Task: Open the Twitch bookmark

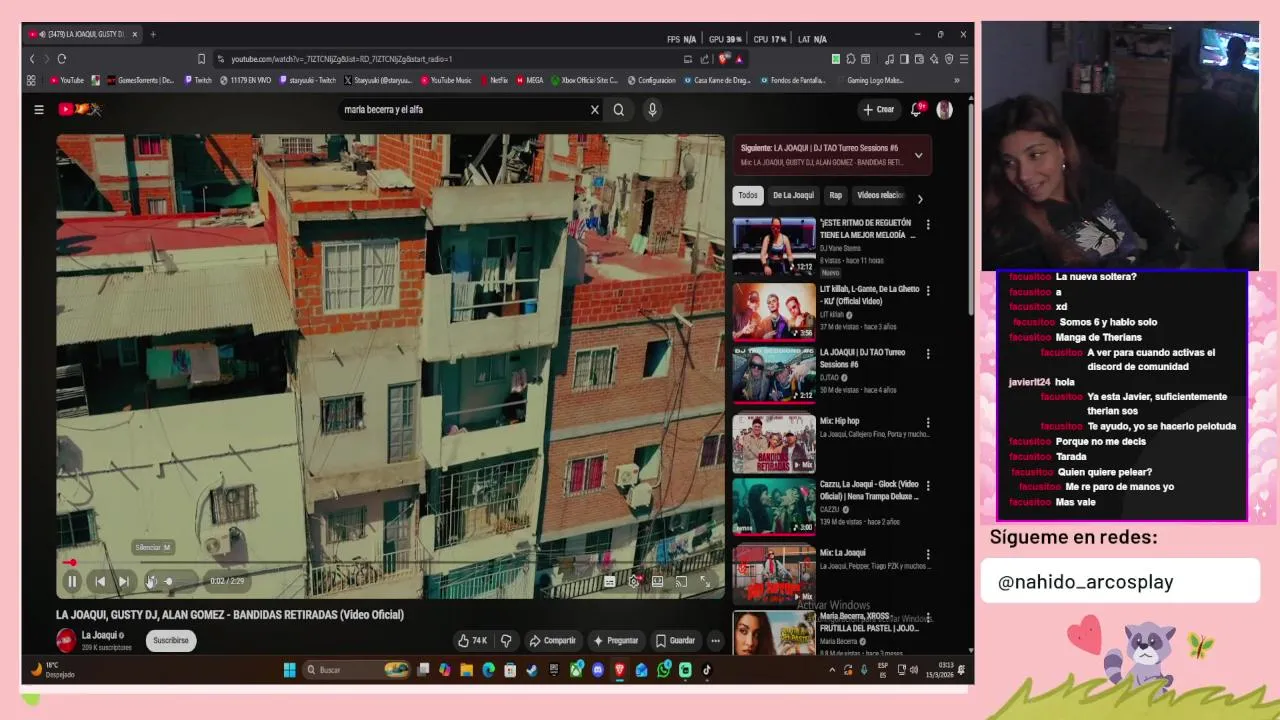Action: (197, 80)
